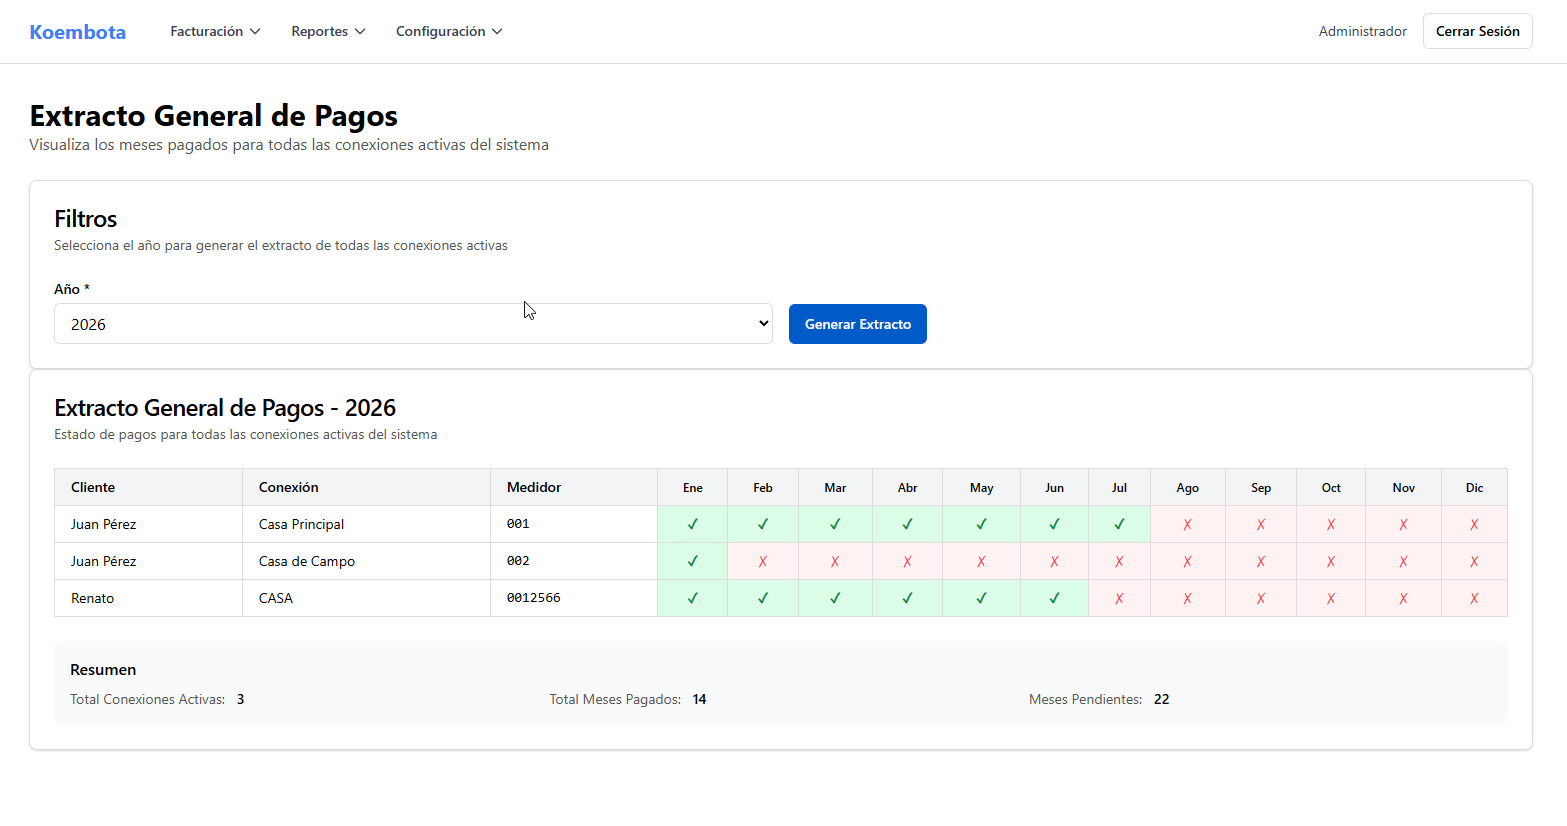1567x826 pixels.
Task: Click the July checkmark for Casa Principal
Action: [x=1119, y=524]
